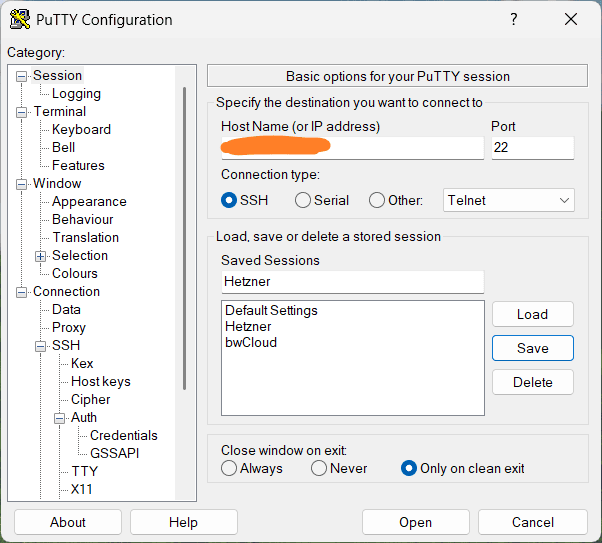Open the X11 settings category

(x=81, y=489)
